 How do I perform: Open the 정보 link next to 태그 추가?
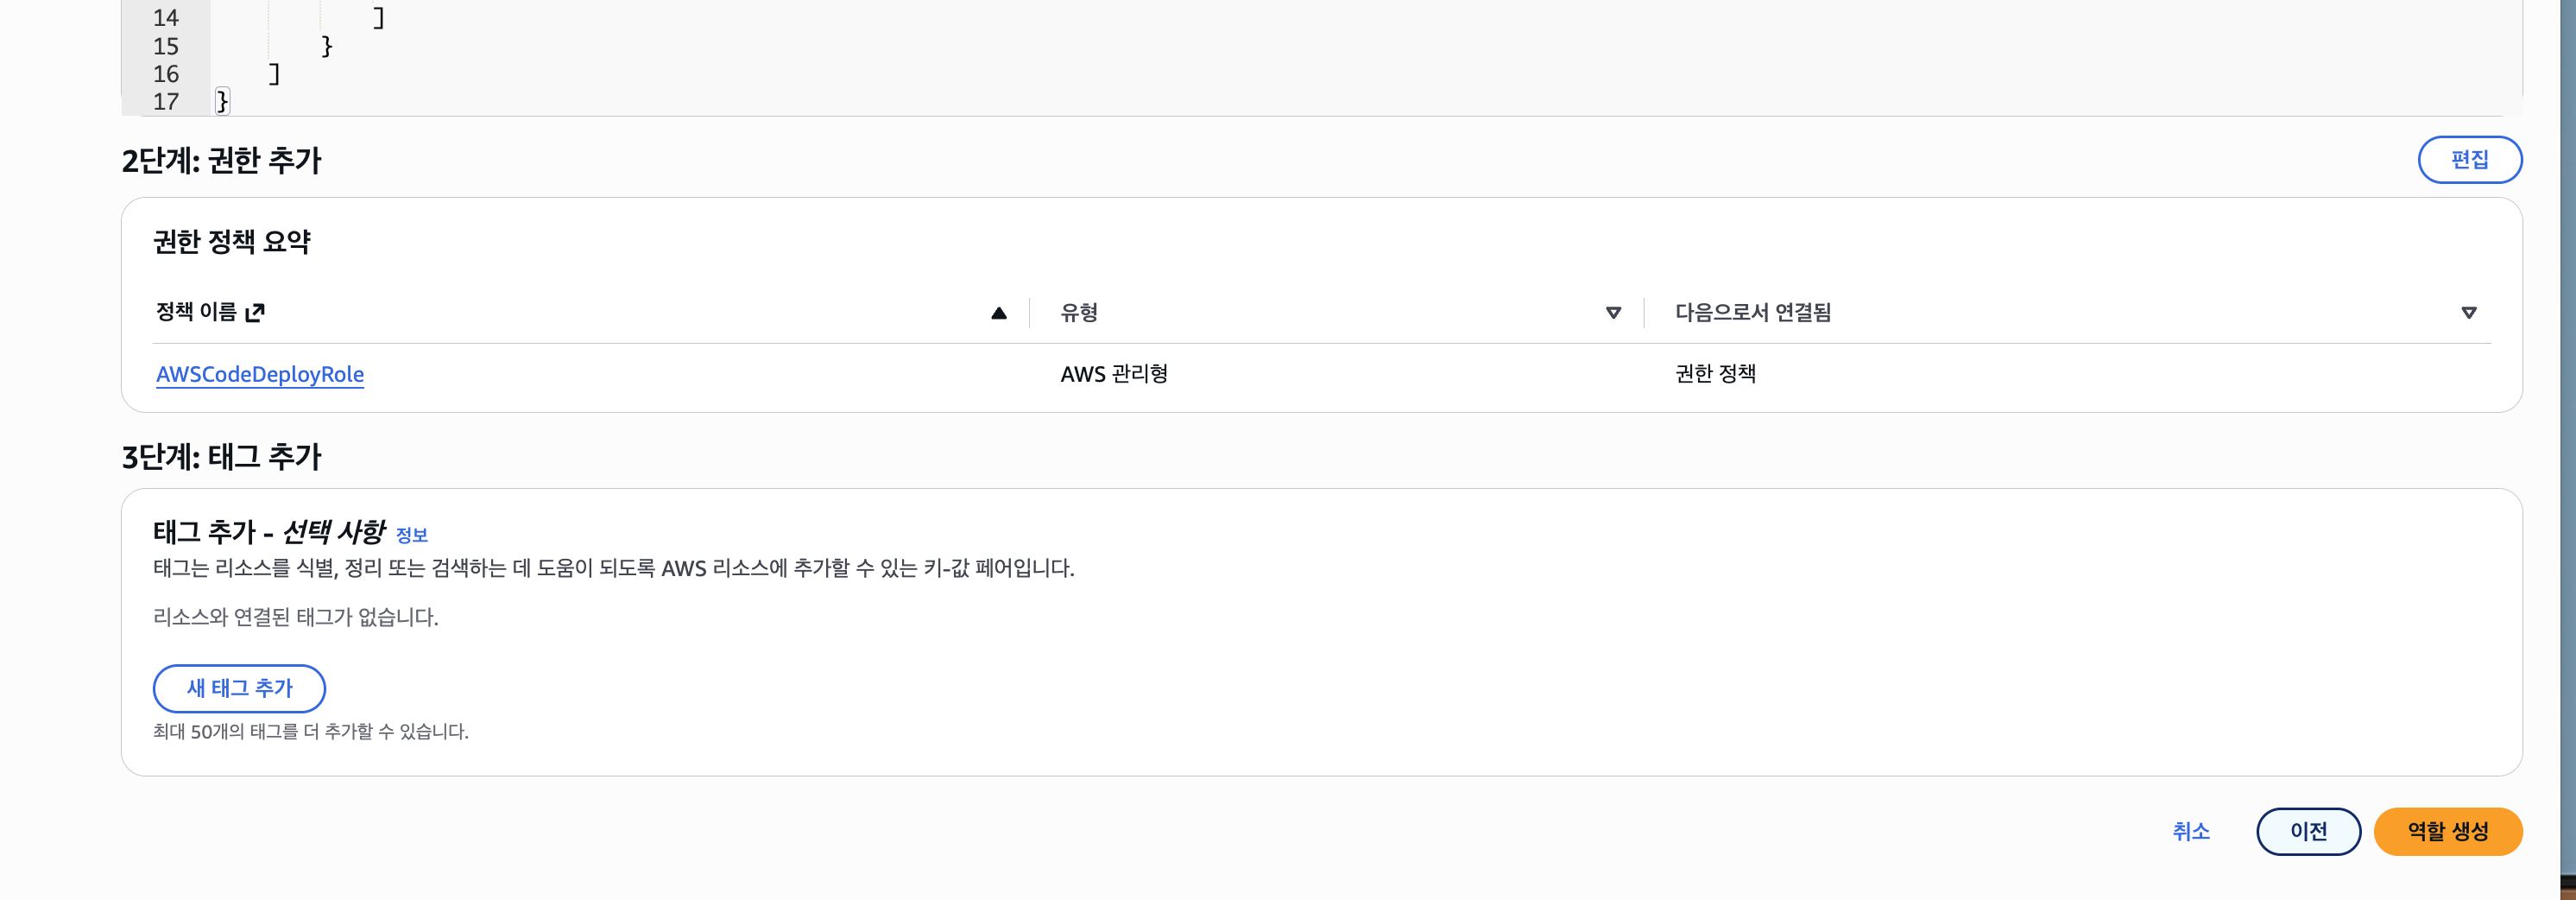click(412, 535)
